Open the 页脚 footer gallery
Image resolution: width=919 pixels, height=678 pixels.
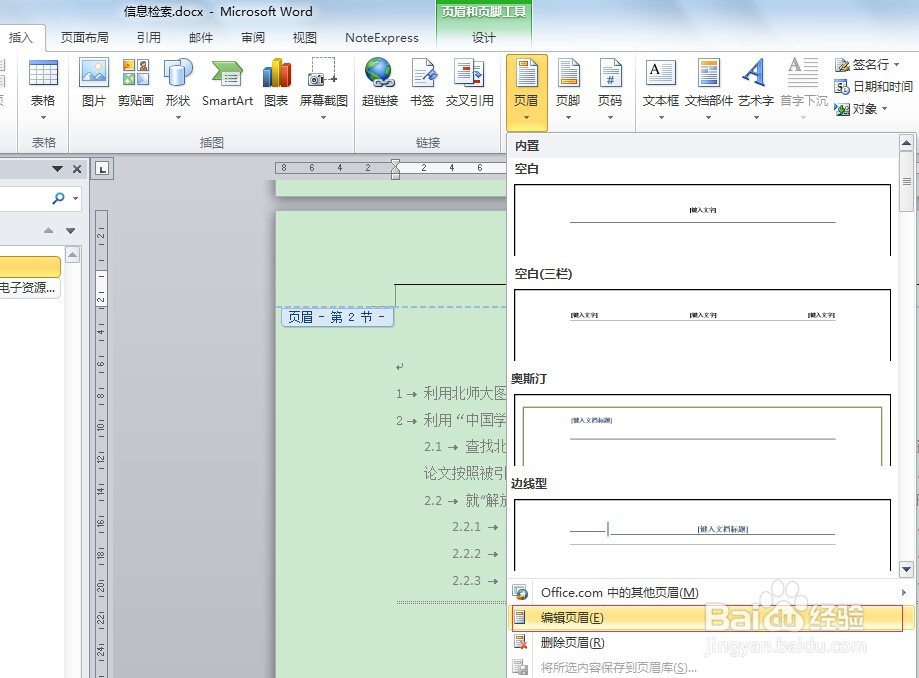569,85
